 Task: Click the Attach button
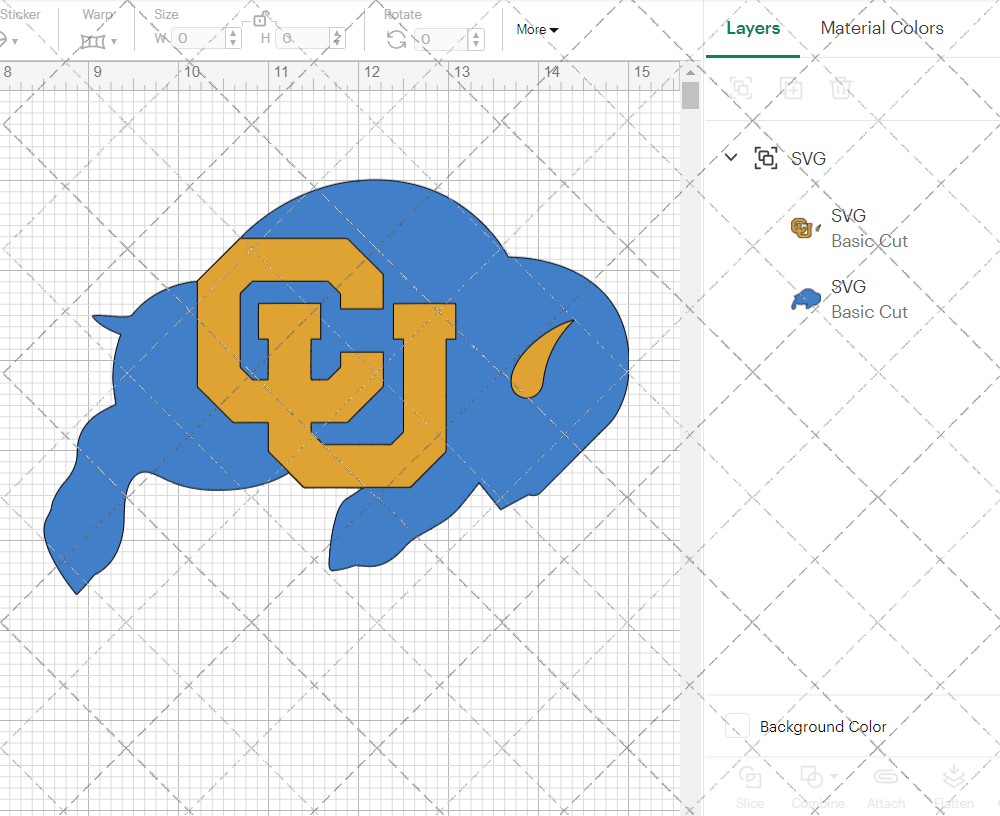(x=885, y=787)
